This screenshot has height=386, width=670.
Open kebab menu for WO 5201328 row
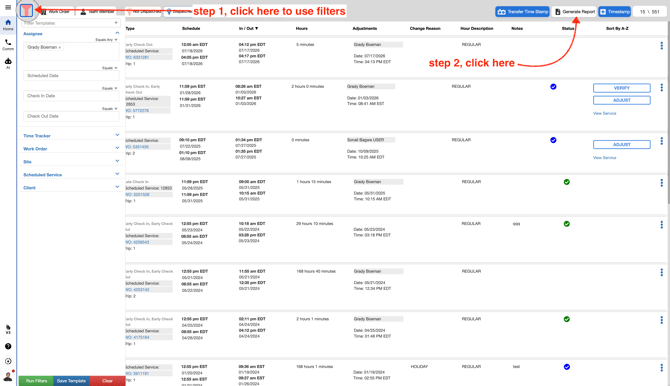[x=661, y=183]
